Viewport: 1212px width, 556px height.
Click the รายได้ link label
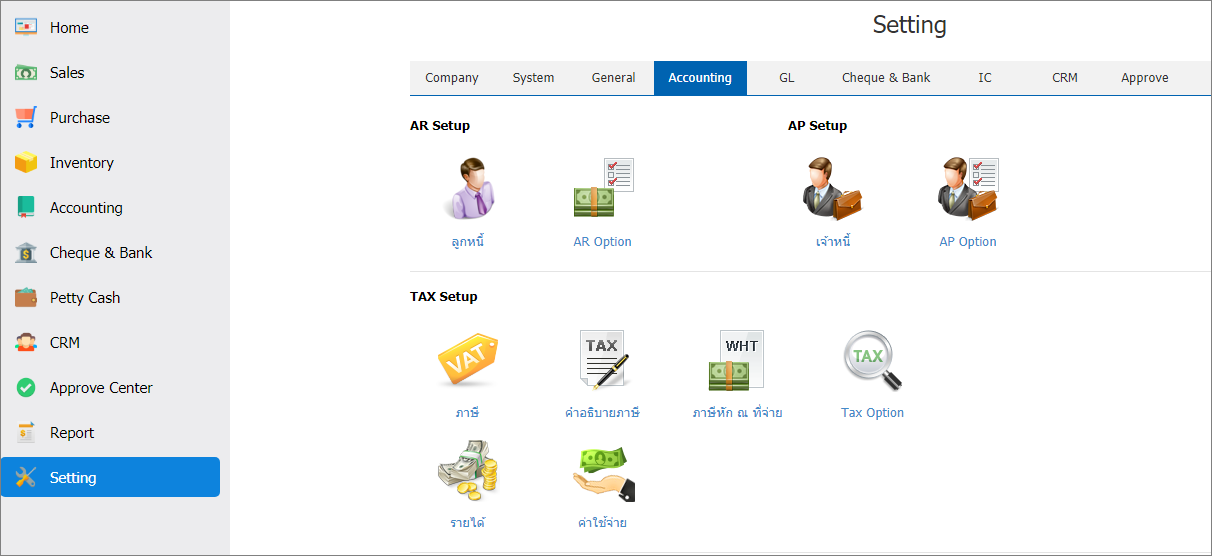(468, 522)
